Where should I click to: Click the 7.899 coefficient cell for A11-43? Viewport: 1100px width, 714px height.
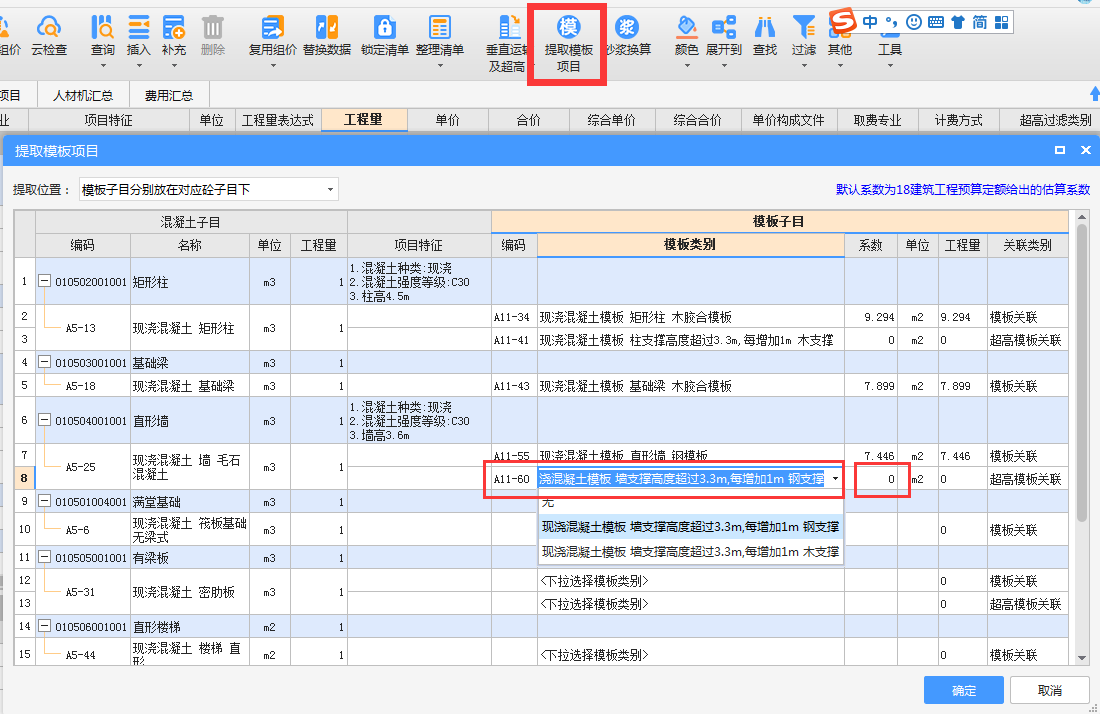871,386
